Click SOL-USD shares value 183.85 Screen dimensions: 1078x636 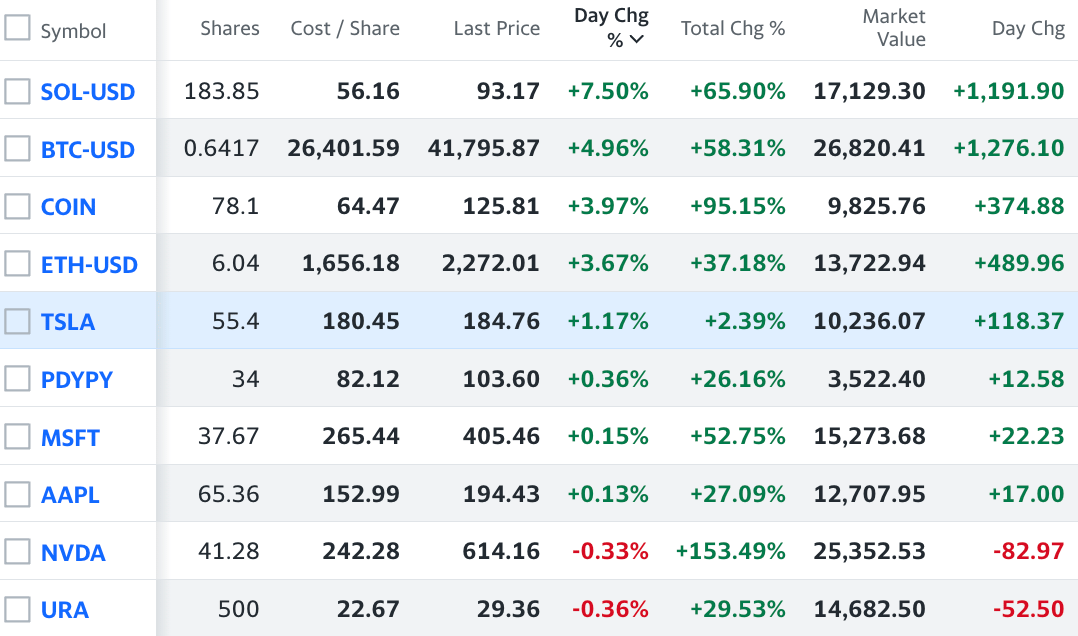click(221, 91)
